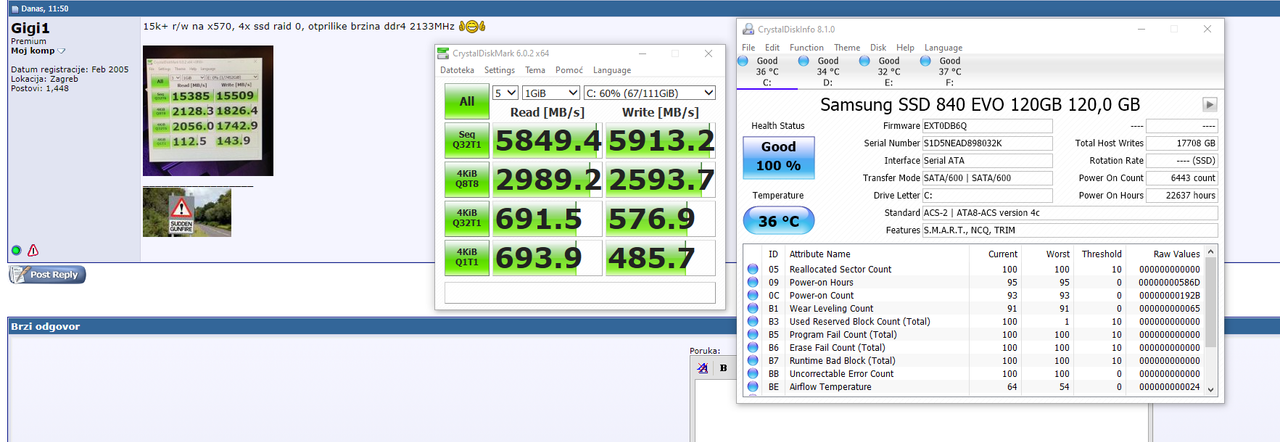
Task: Click the Transfer Mode SATA/600 field
Action: (x=988, y=178)
